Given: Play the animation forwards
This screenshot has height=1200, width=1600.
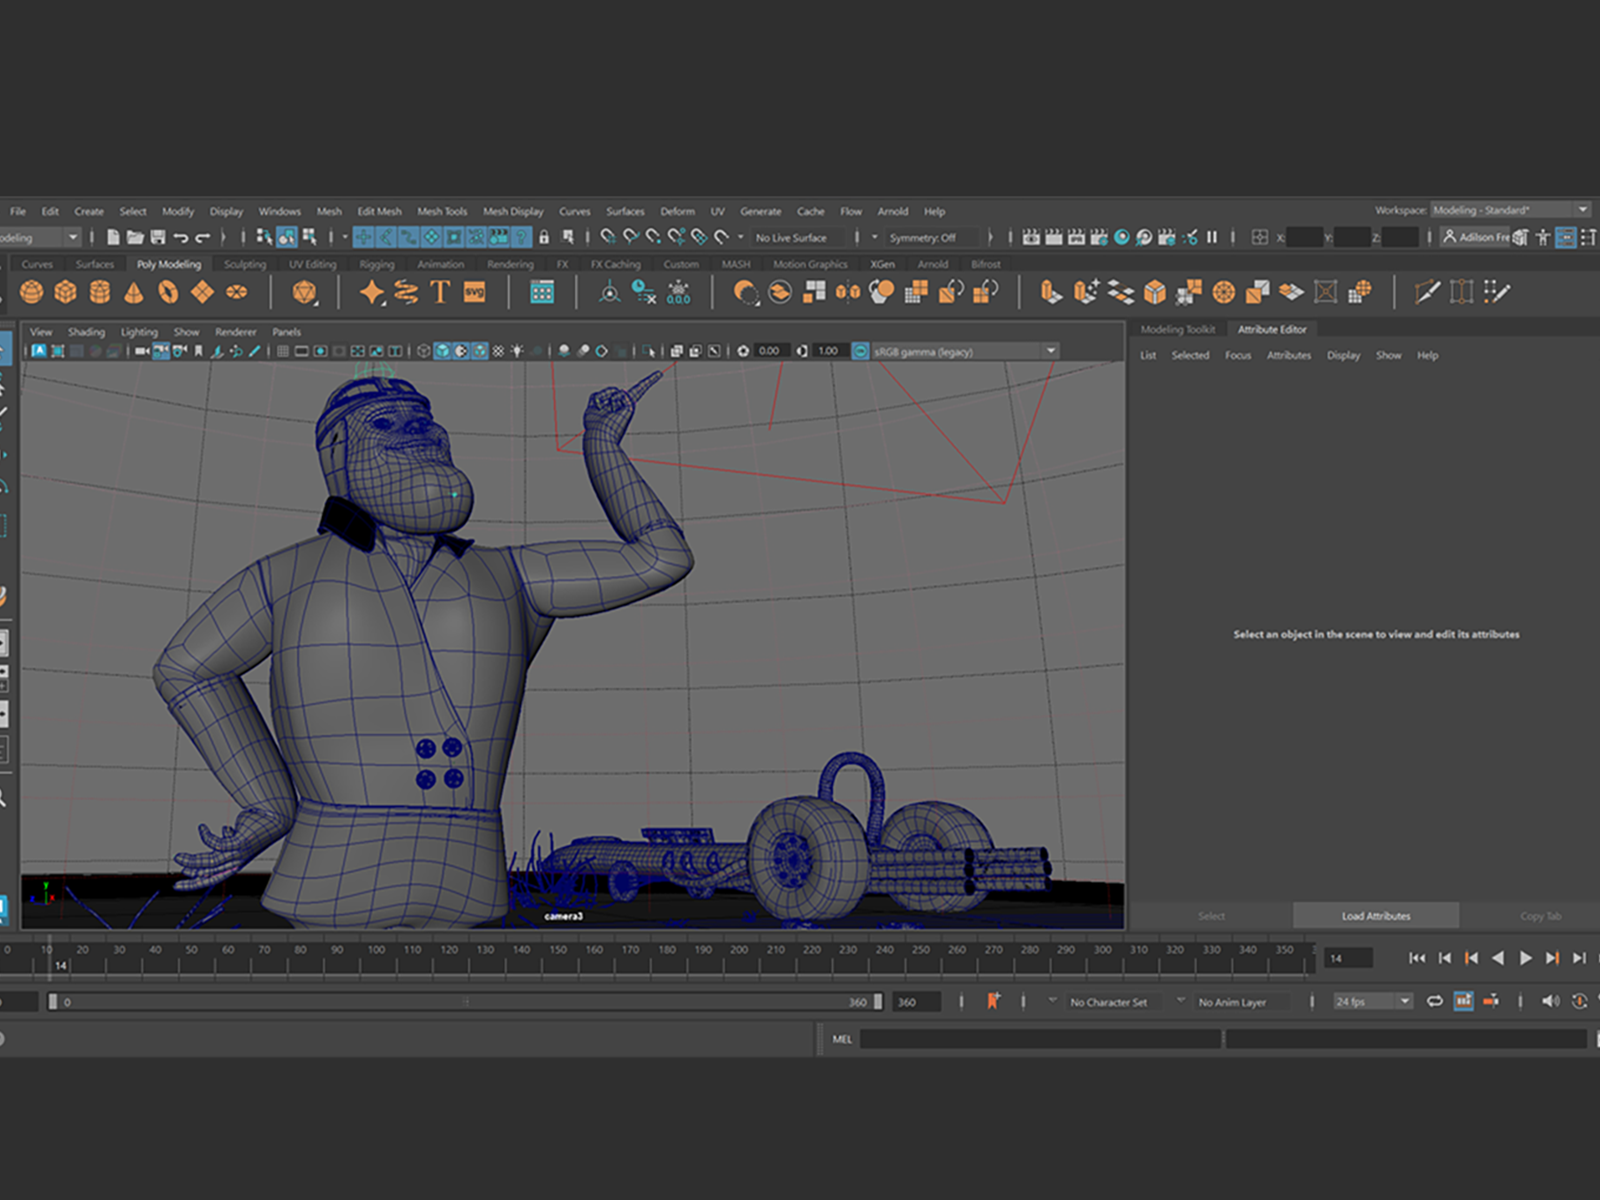Looking at the screenshot, I should (1525, 958).
